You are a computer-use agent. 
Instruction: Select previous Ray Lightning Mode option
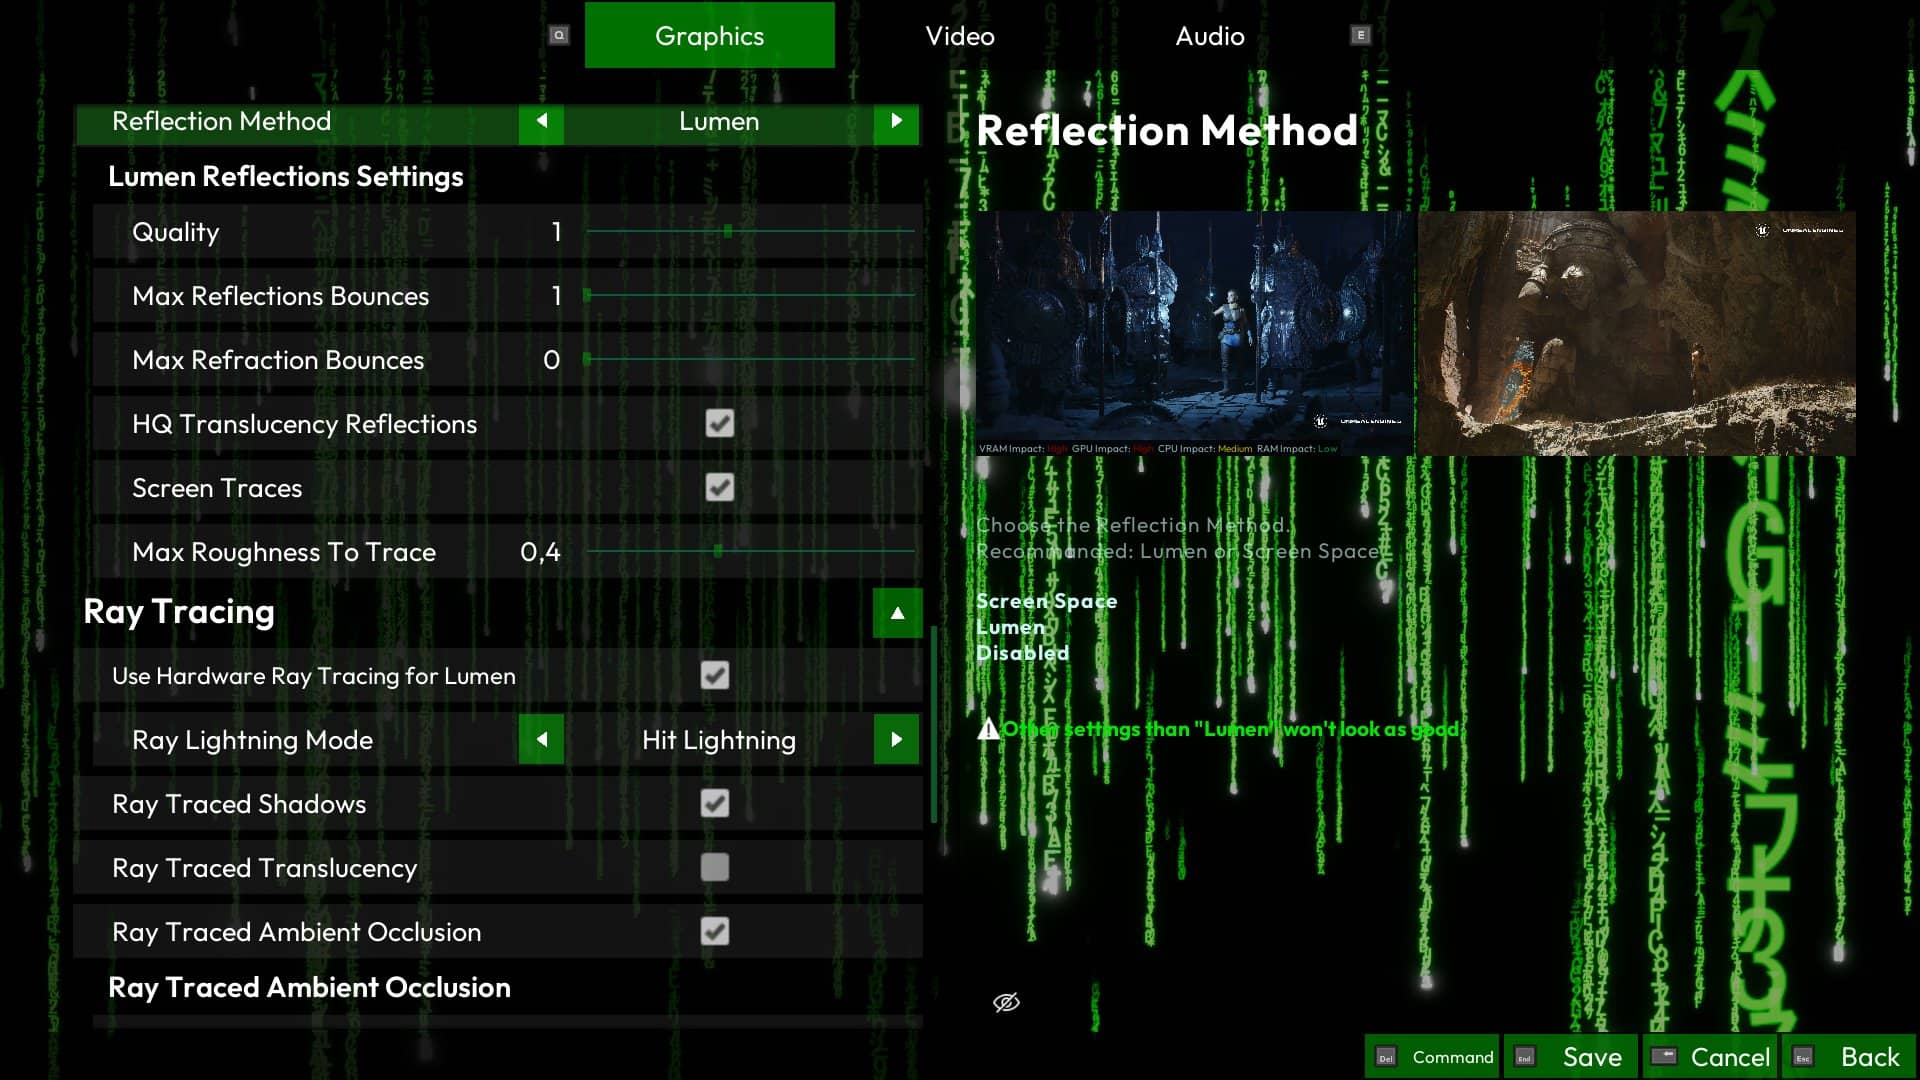pos(541,740)
